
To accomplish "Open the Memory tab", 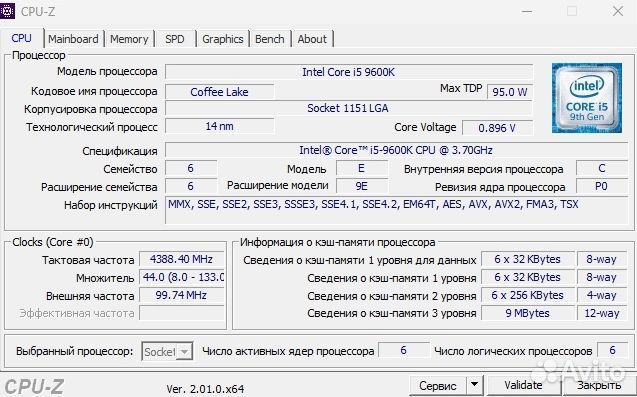I will click(x=129, y=39).
